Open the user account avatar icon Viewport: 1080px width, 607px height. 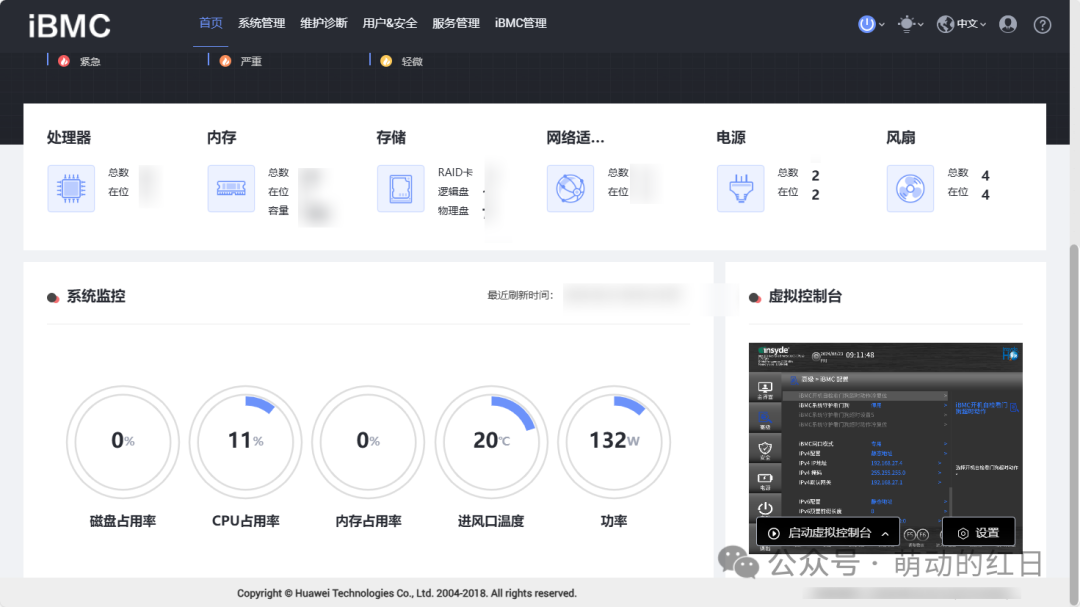pos(1008,24)
